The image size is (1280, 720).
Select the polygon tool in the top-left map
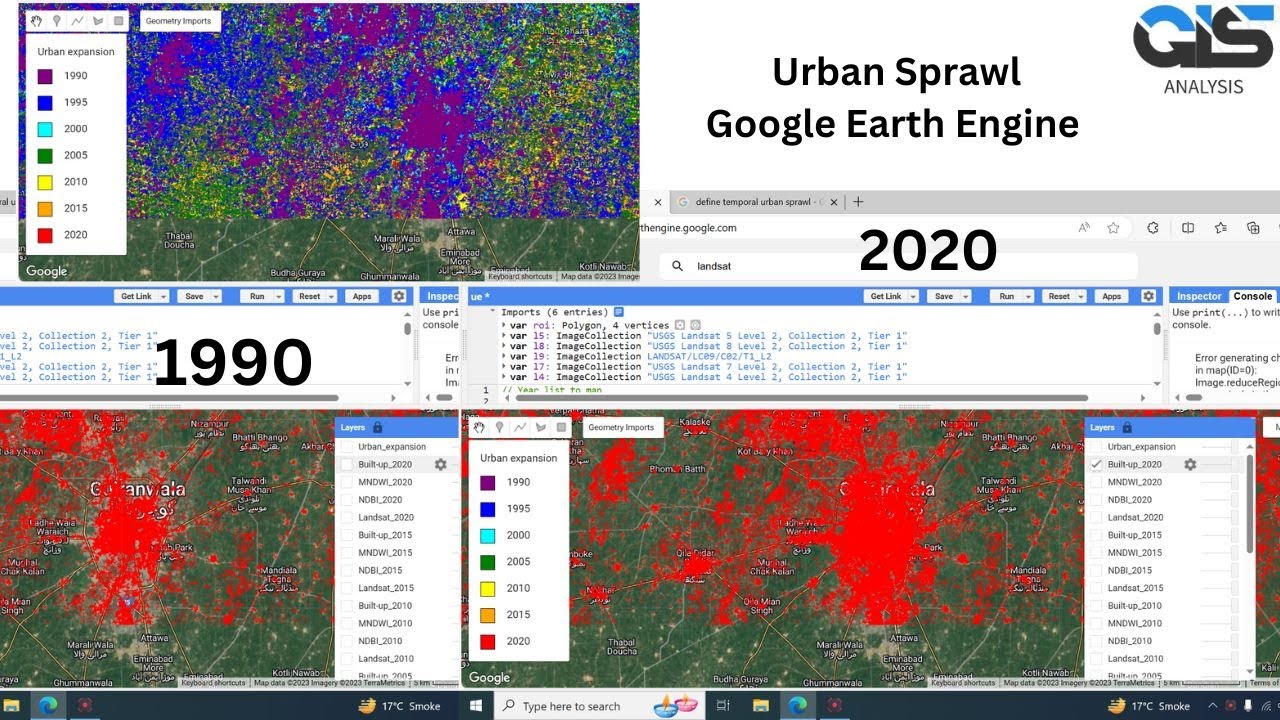coord(98,20)
